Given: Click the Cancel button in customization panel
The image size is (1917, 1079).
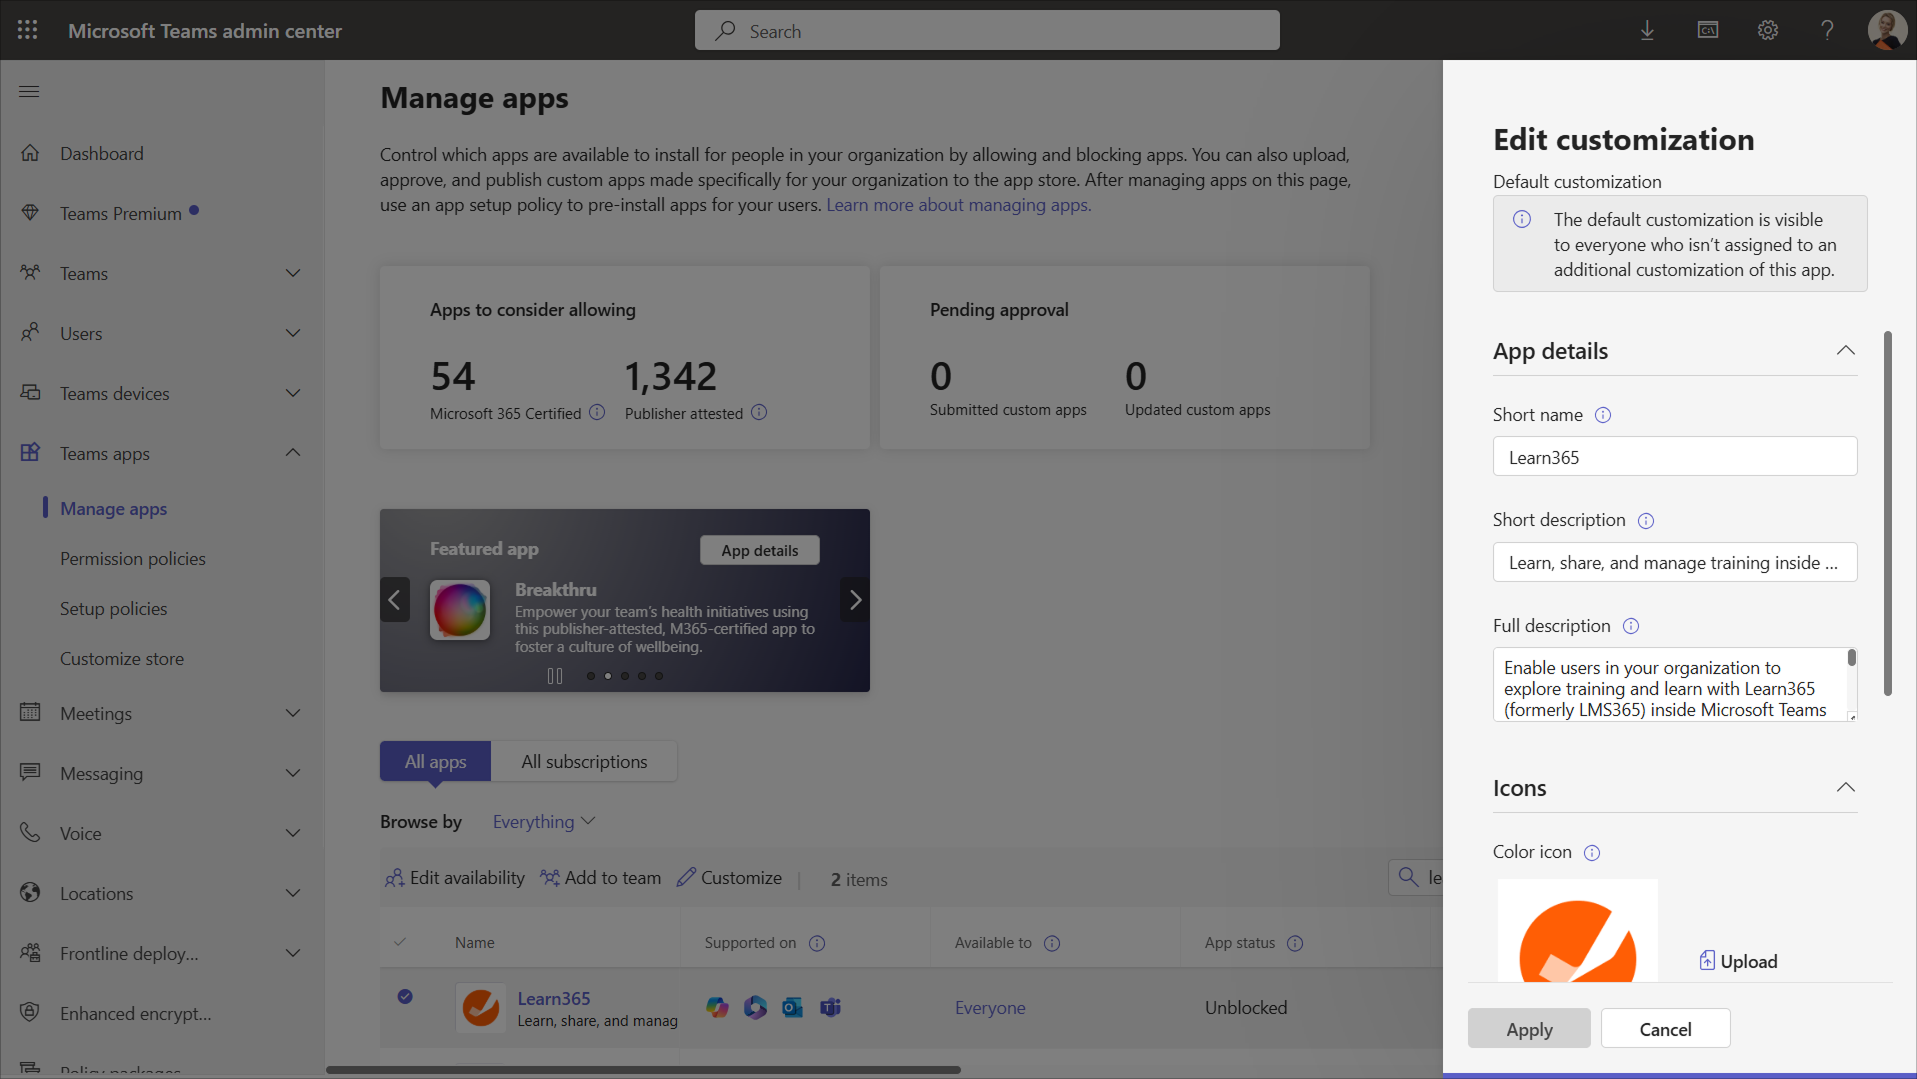Looking at the screenshot, I should point(1665,1029).
